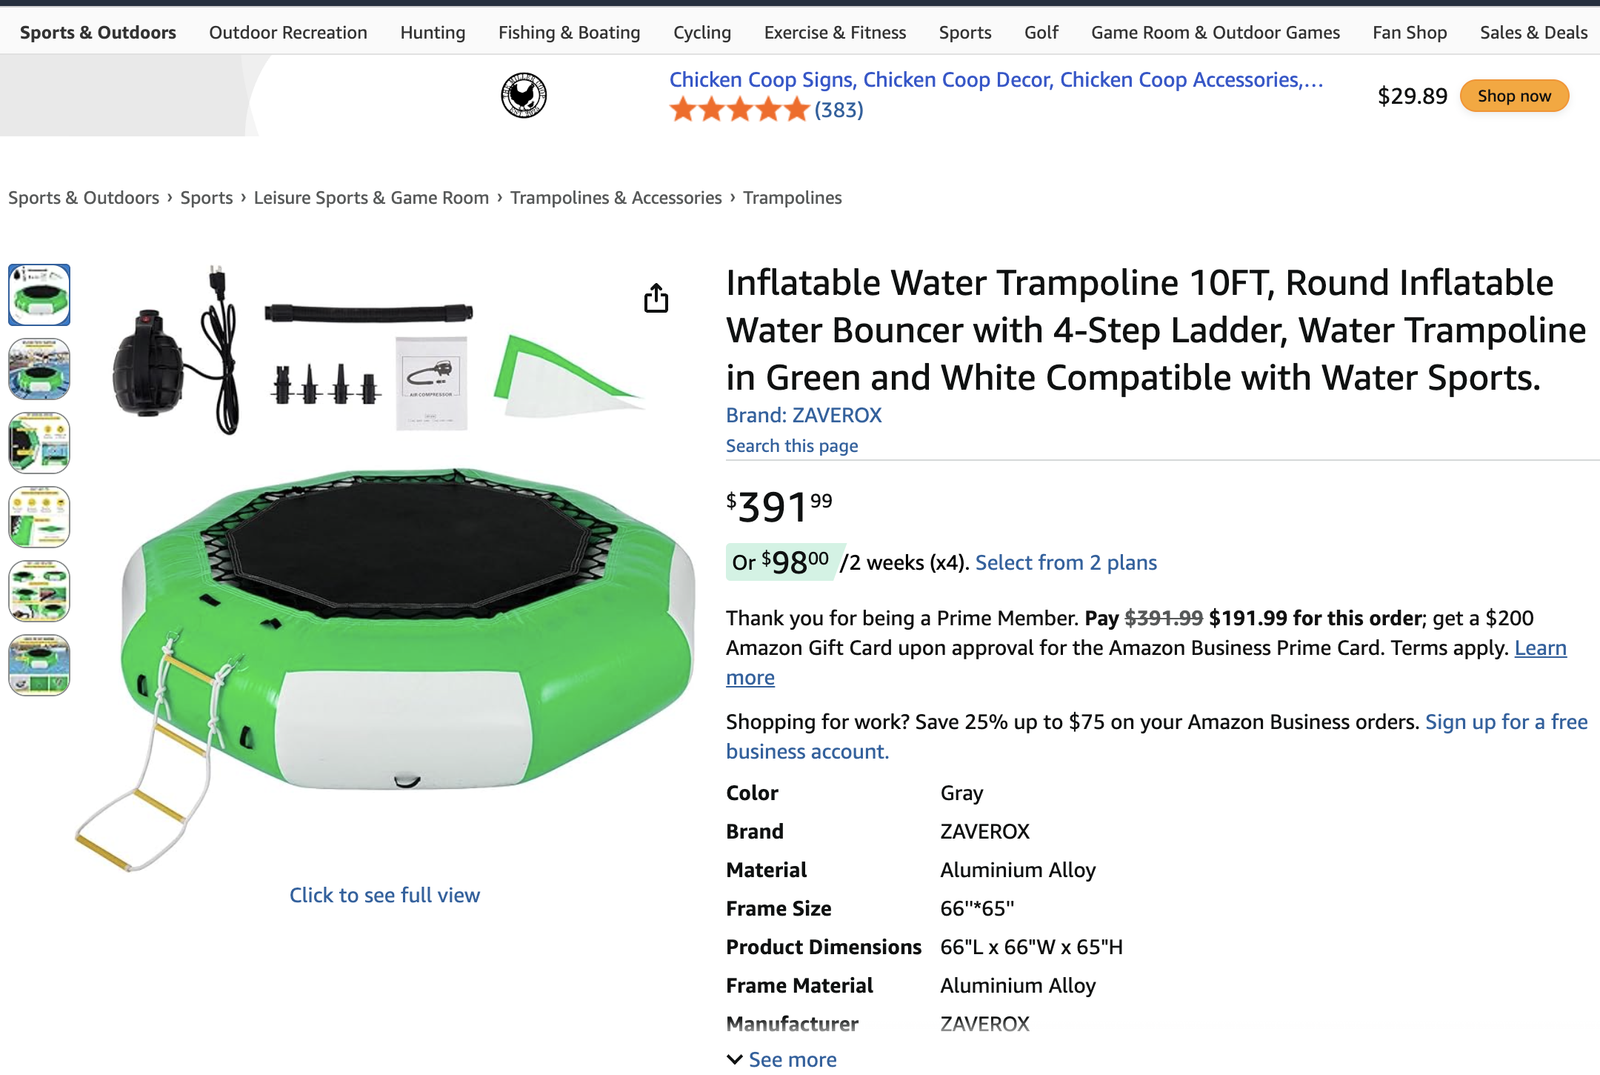Select the second product image thumbnail
Viewport: 1600px width, 1075px height.
pos(39,369)
